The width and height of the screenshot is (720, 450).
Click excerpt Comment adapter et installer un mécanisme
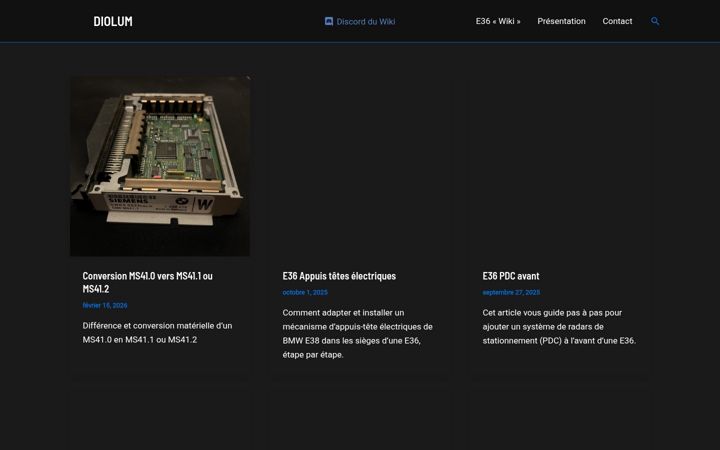(x=358, y=333)
